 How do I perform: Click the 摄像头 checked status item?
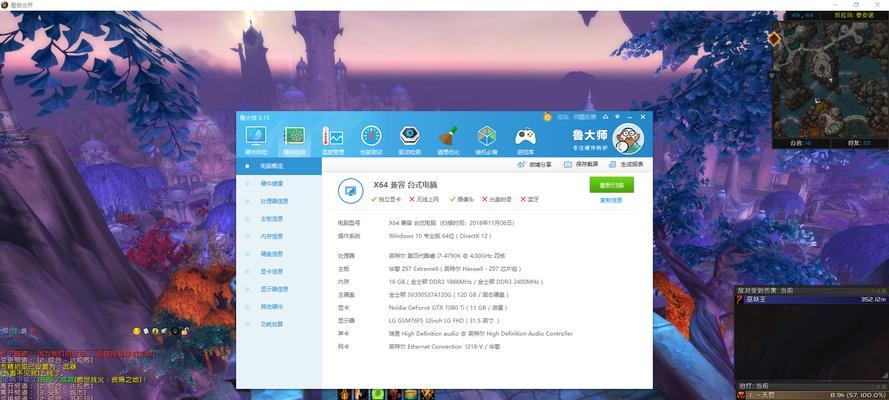(462, 199)
